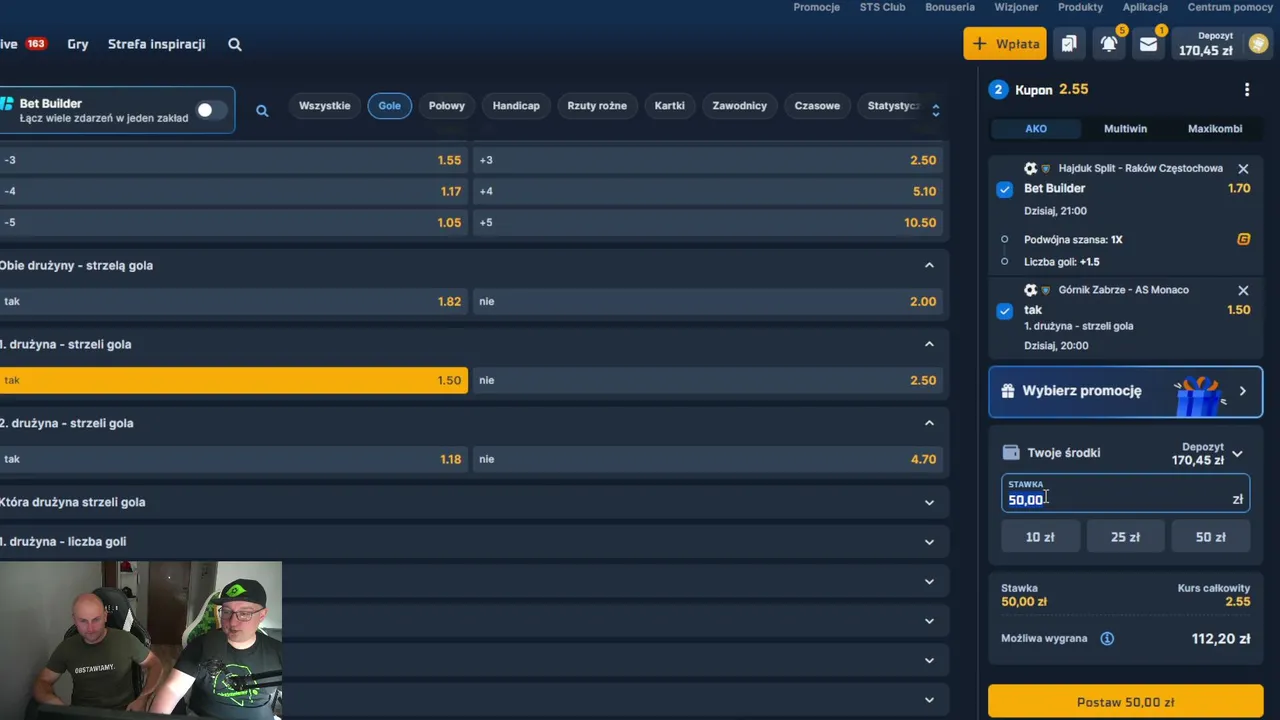1280x720 pixels.
Task: Uncheck the Górnik Zabrze 'tak' bet checkbox
Action: click(x=1005, y=311)
